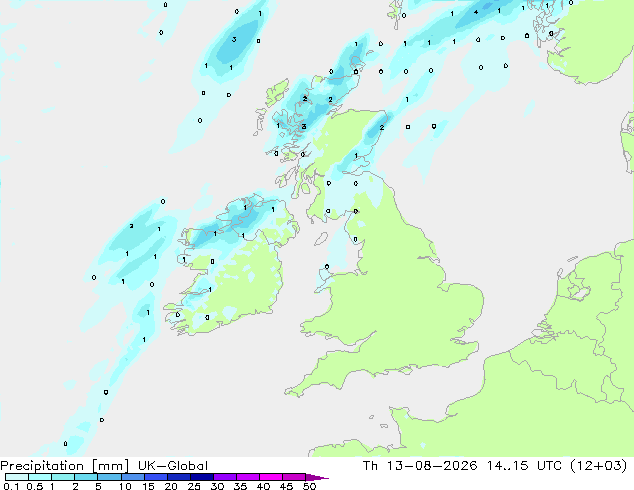Click the '14..15 UTC' time text
Screen dimensions: 634x490
tap(524, 466)
